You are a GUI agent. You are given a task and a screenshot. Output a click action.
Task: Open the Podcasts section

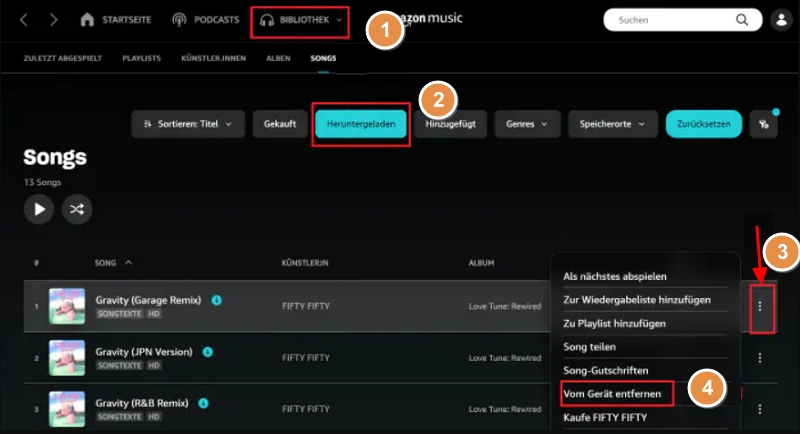(x=206, y=20)
